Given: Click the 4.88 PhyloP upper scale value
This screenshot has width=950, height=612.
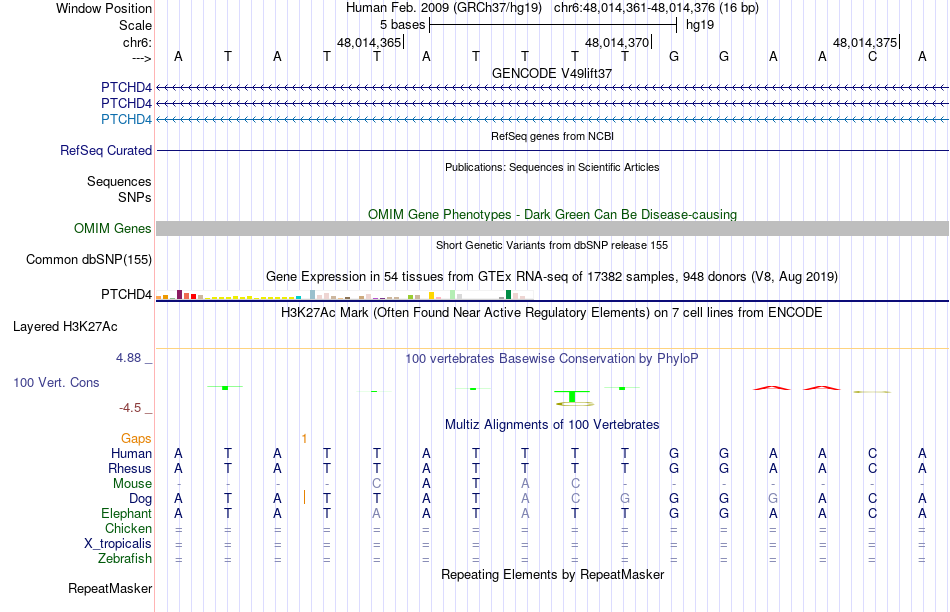Looking at the screenshot, I should click(128, 358).
